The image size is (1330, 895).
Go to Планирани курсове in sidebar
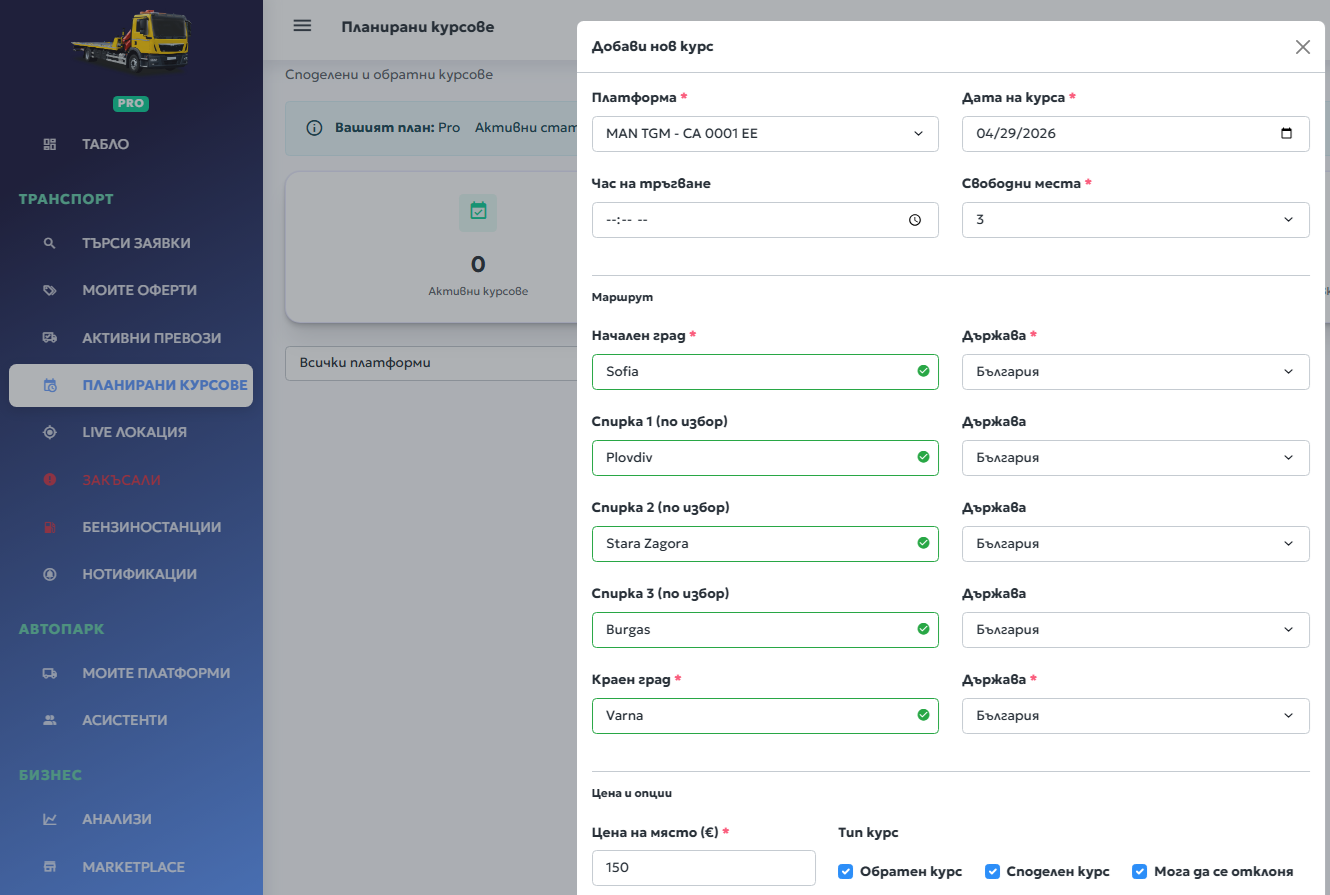click(131, 385)
